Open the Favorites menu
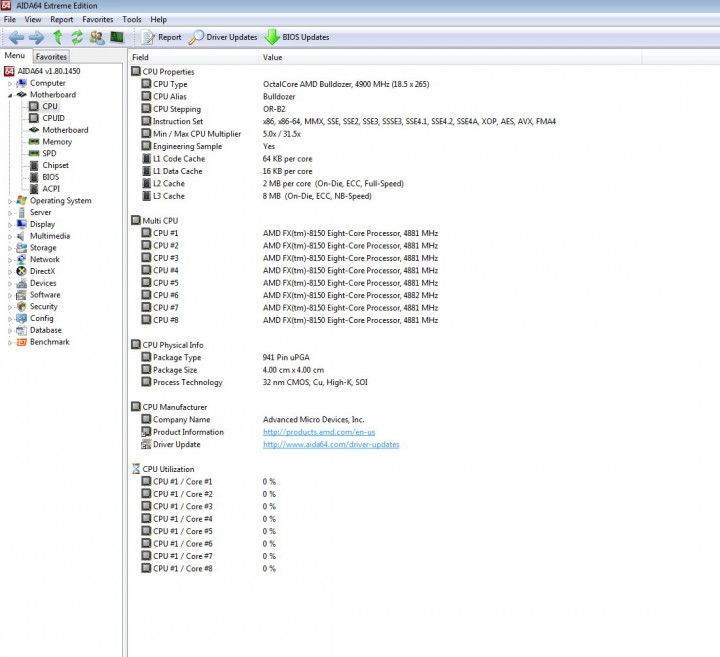Image resolution: width=720 pixels, height=657 pixels. pos(97,19)
